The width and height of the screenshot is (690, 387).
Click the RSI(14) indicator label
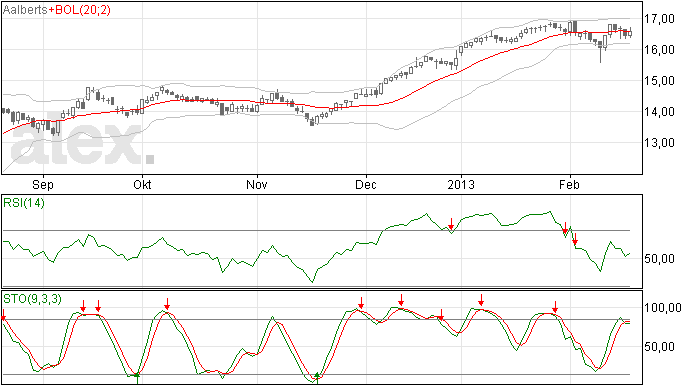[x=24, y=203]
